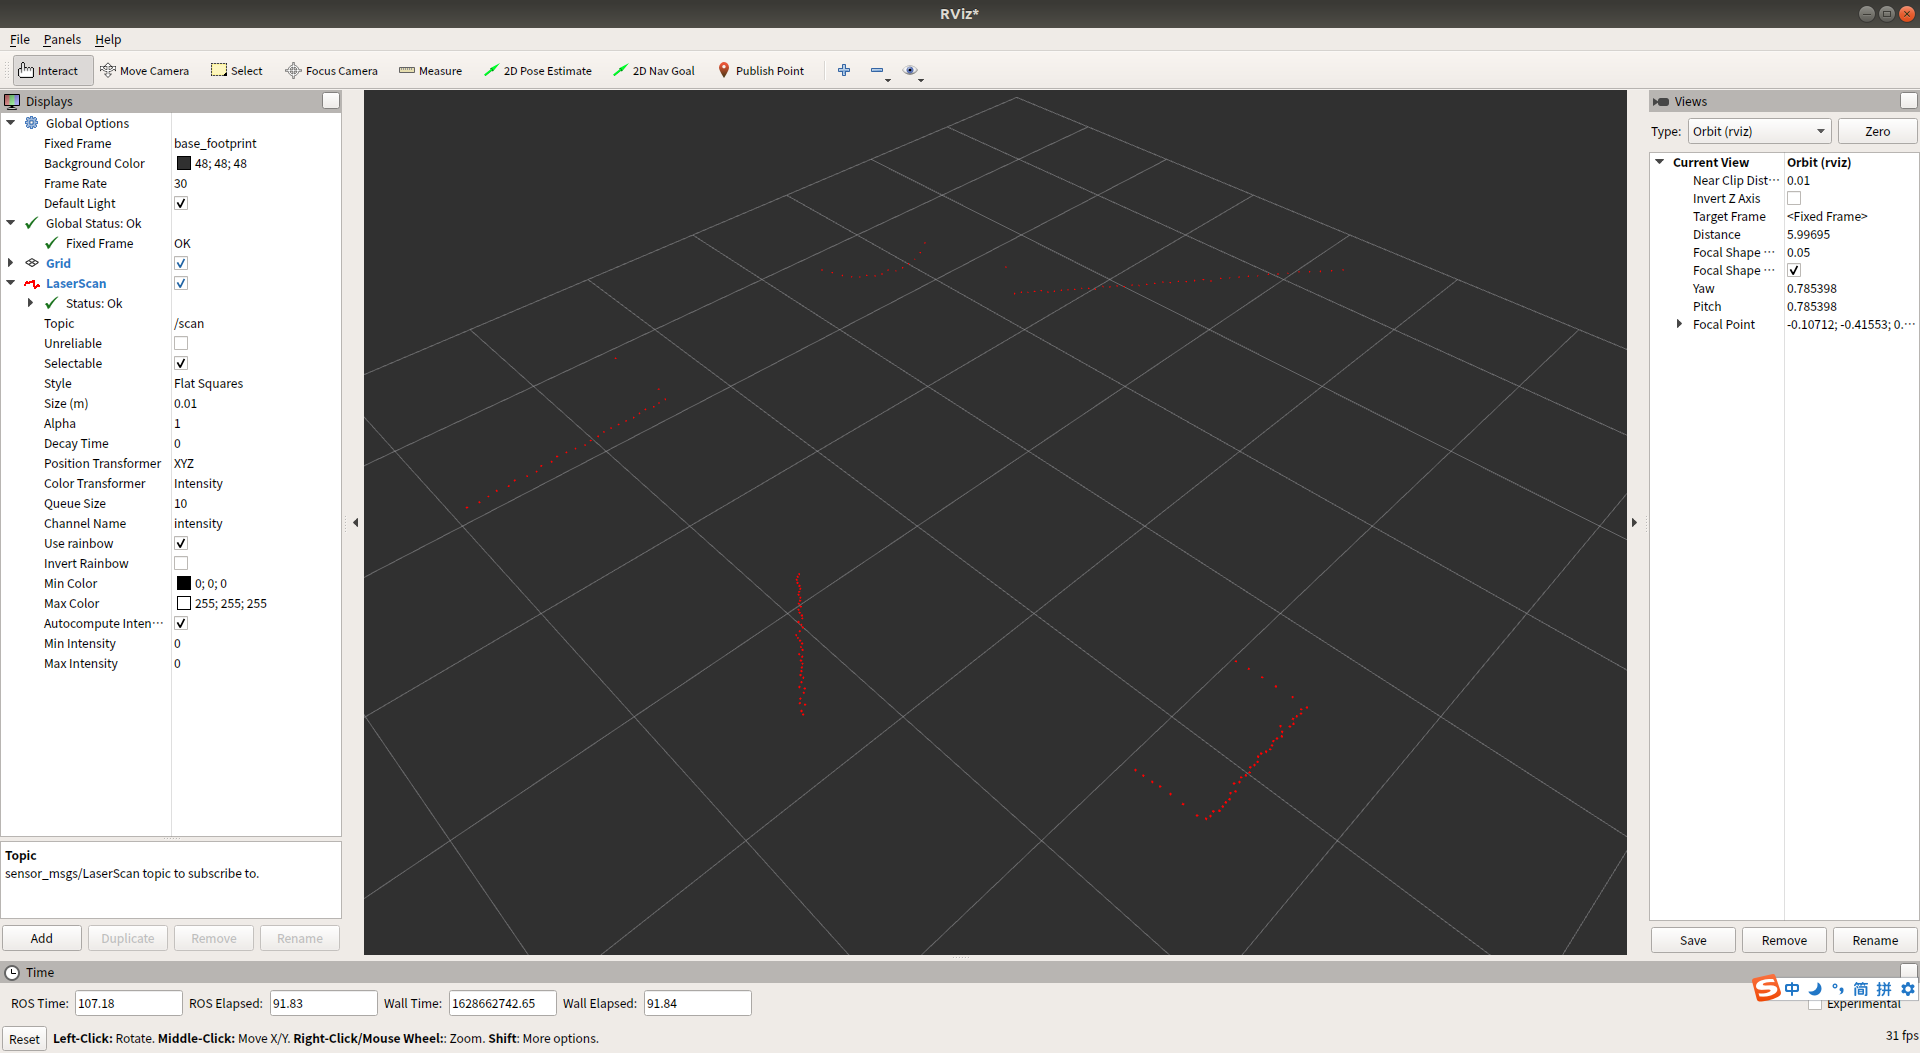1920x1053 pixels.
Task: Click the blue plus add-tool icon
Action: pos(844,70)
